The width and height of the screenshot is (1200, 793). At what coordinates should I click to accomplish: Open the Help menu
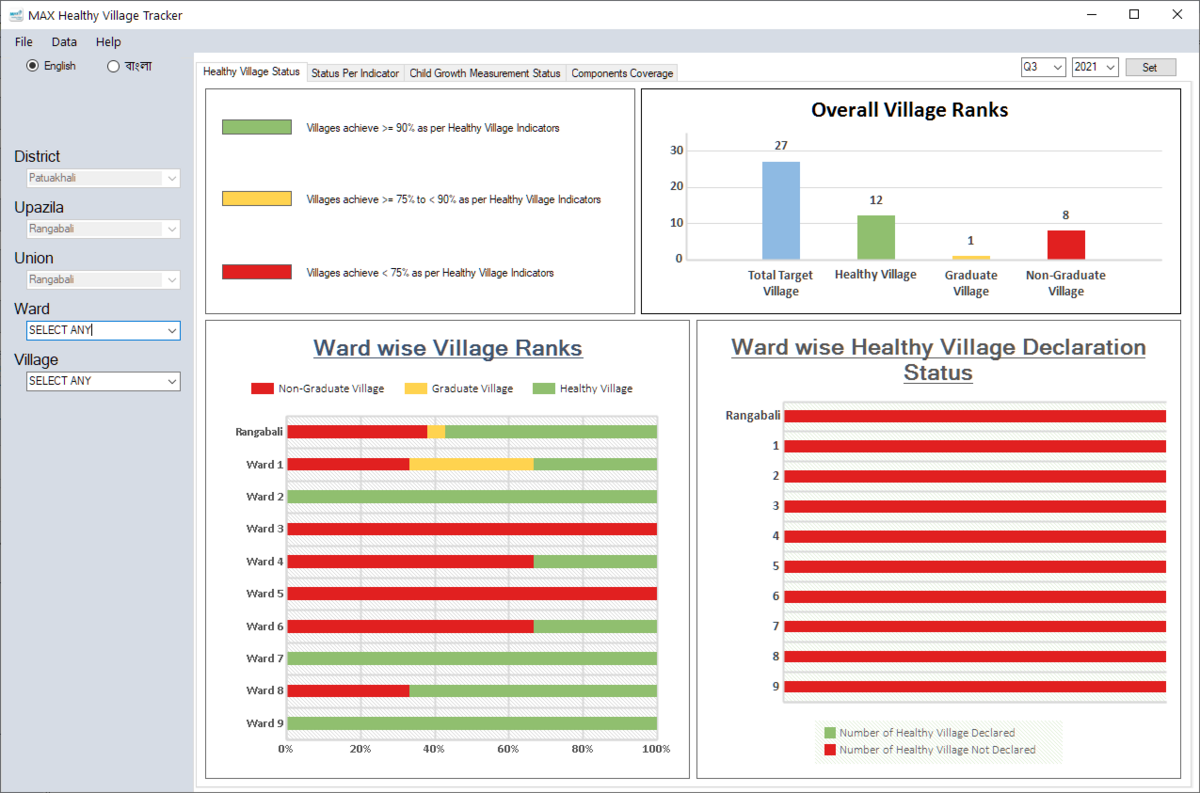[x=107, y=41]
